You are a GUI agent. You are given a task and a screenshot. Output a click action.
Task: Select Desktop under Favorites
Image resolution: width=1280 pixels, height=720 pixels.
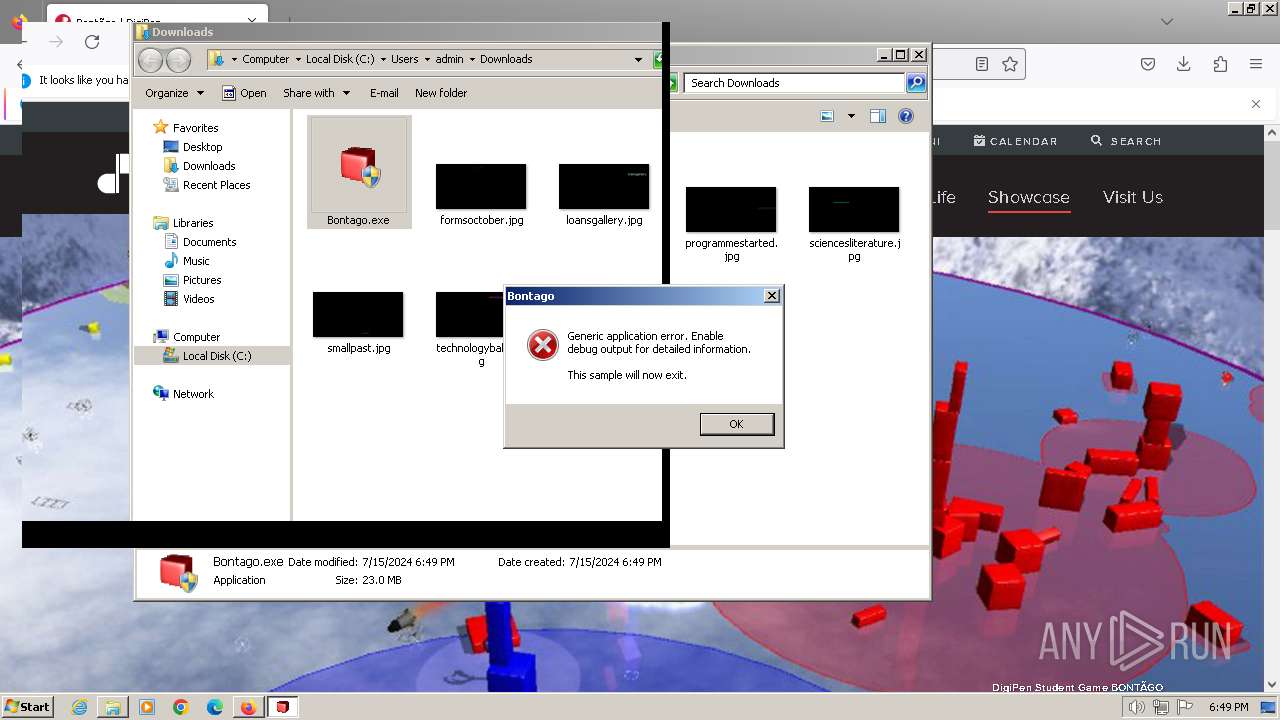[202, 147]
